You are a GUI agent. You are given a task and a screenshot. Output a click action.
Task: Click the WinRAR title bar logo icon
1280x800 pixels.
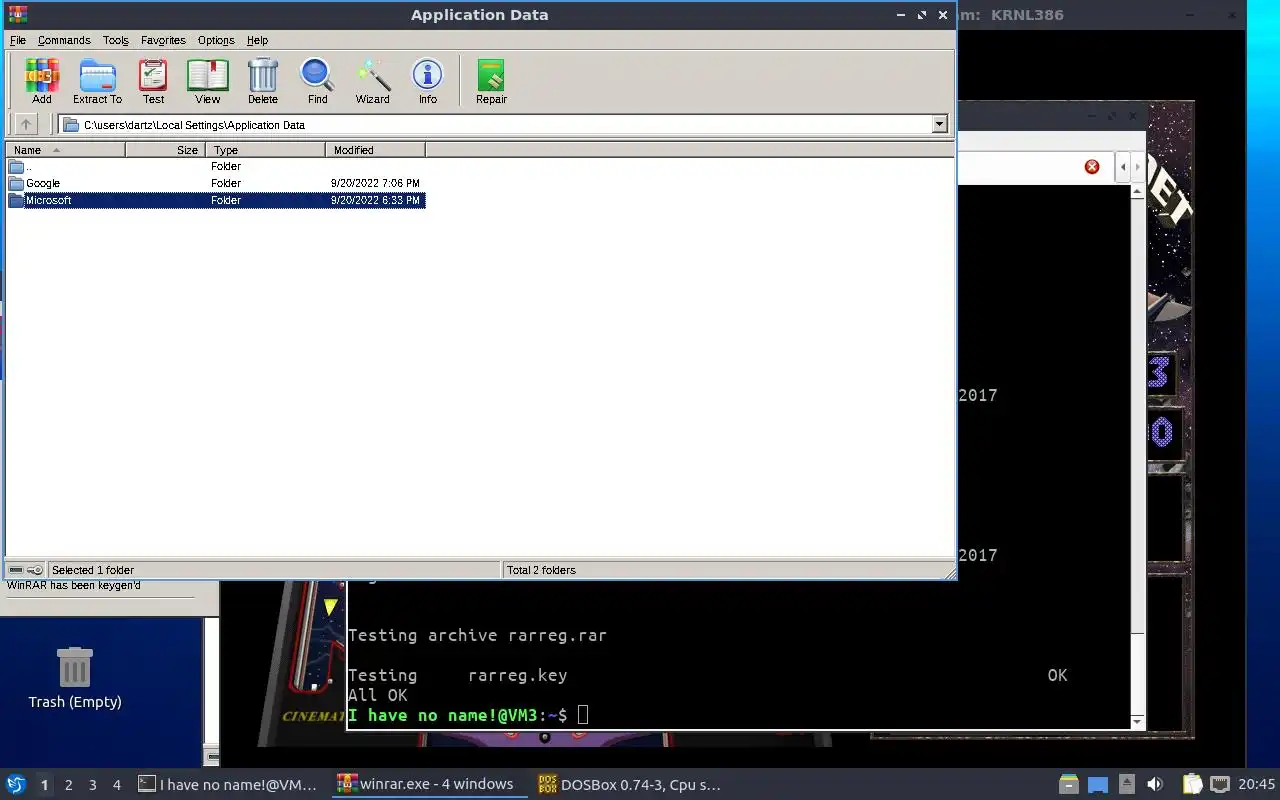(x=17, y=14)
